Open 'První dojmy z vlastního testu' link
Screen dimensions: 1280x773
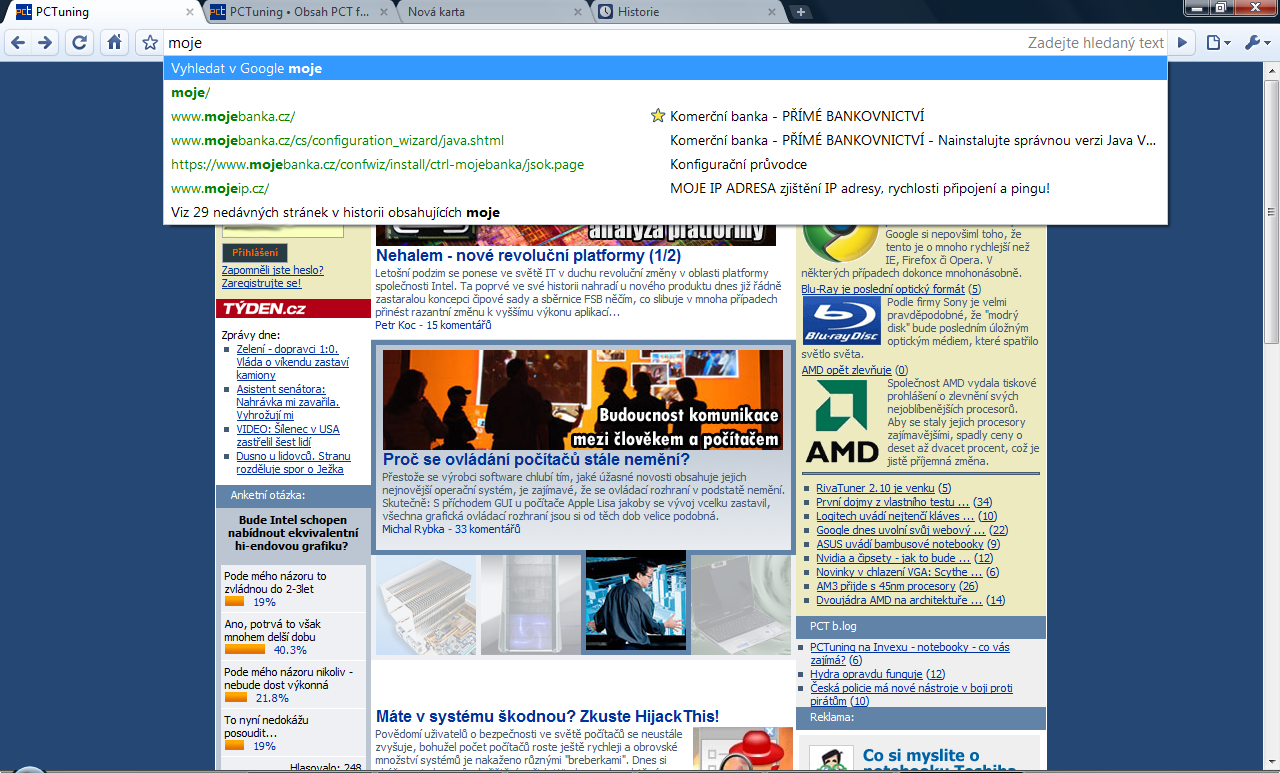(893, 502)
